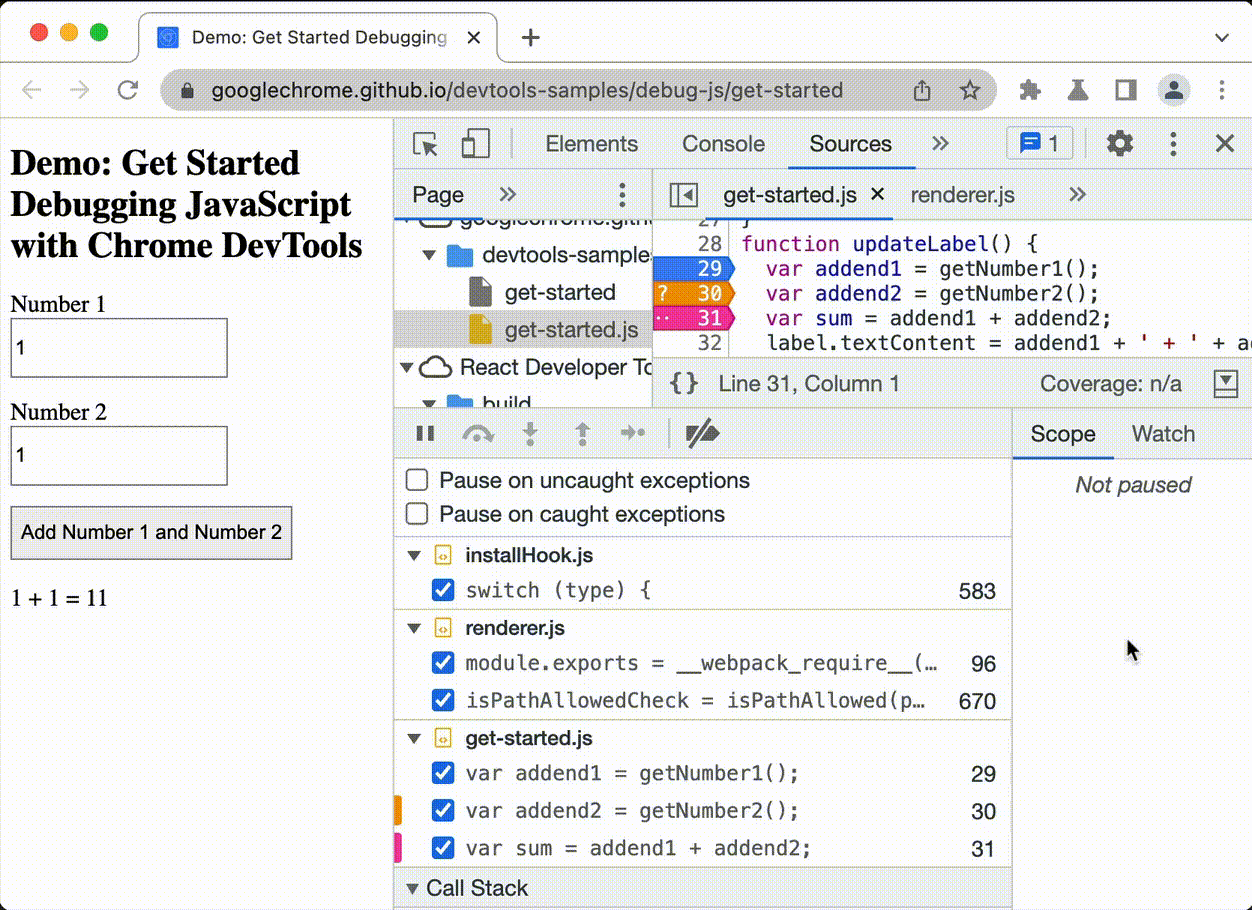Collapse the installHook.js breakpoint group

[x=414, y=556]
